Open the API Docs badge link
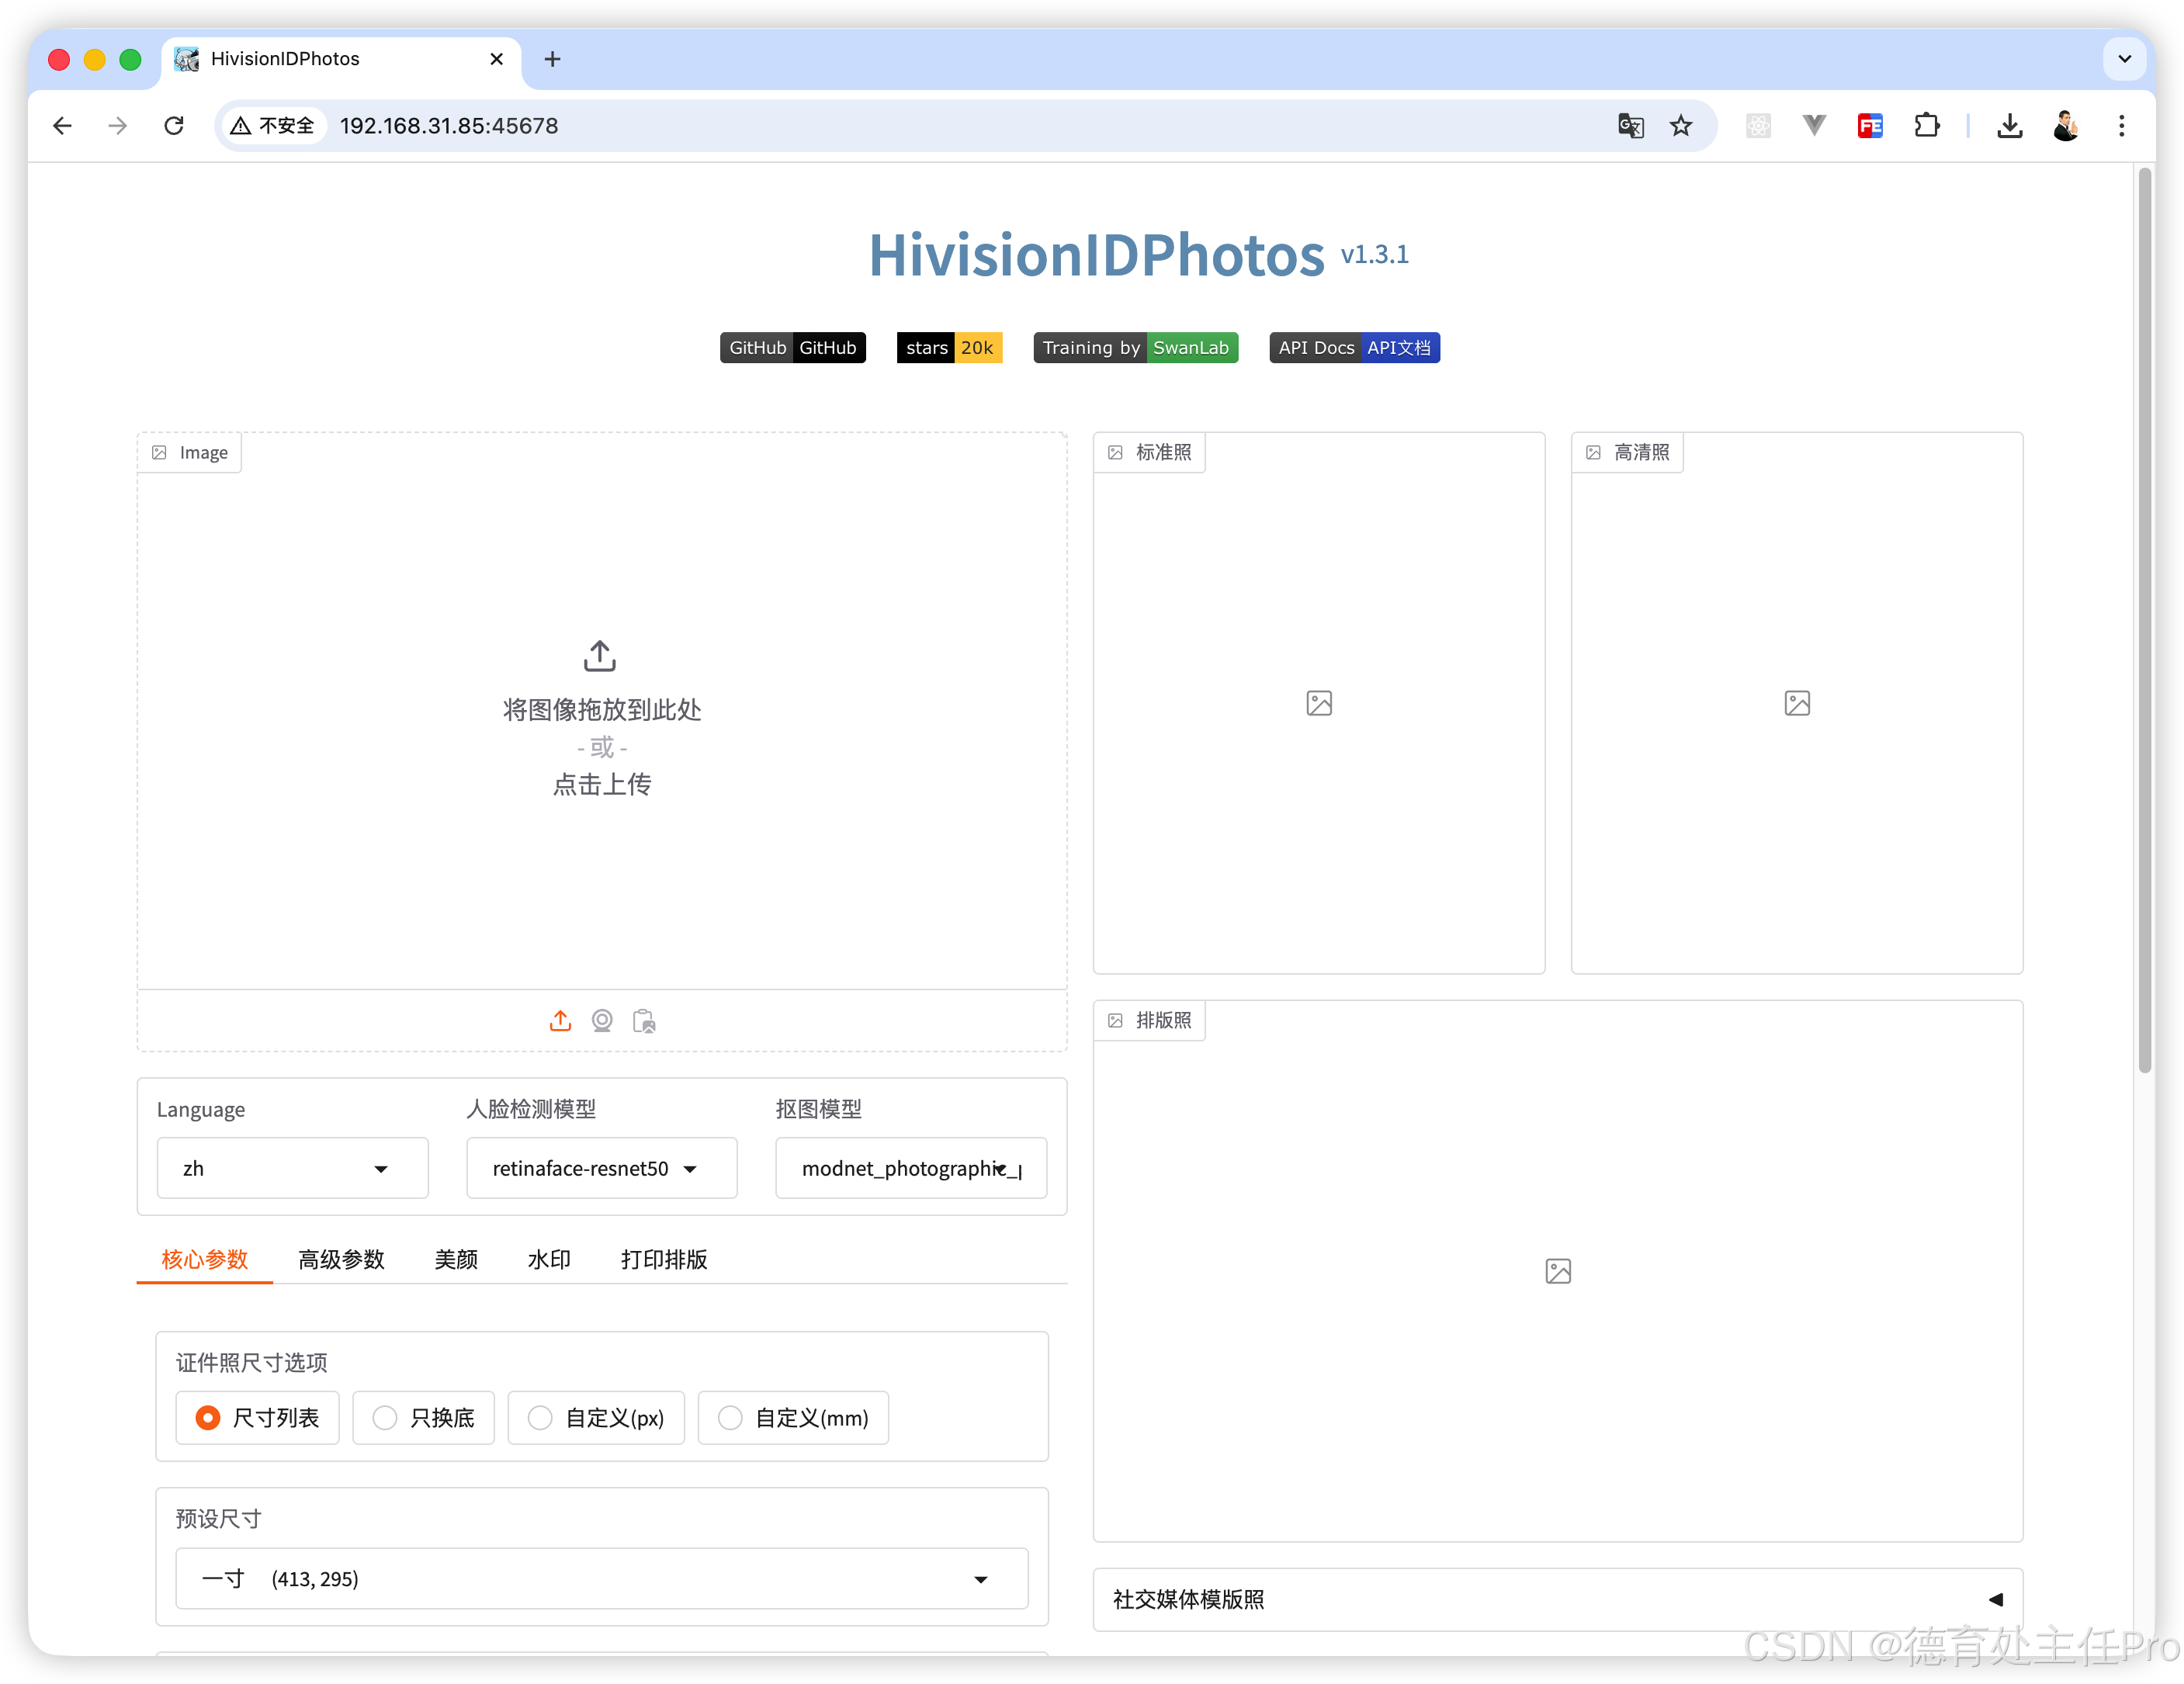 (x=1354, y=348)
